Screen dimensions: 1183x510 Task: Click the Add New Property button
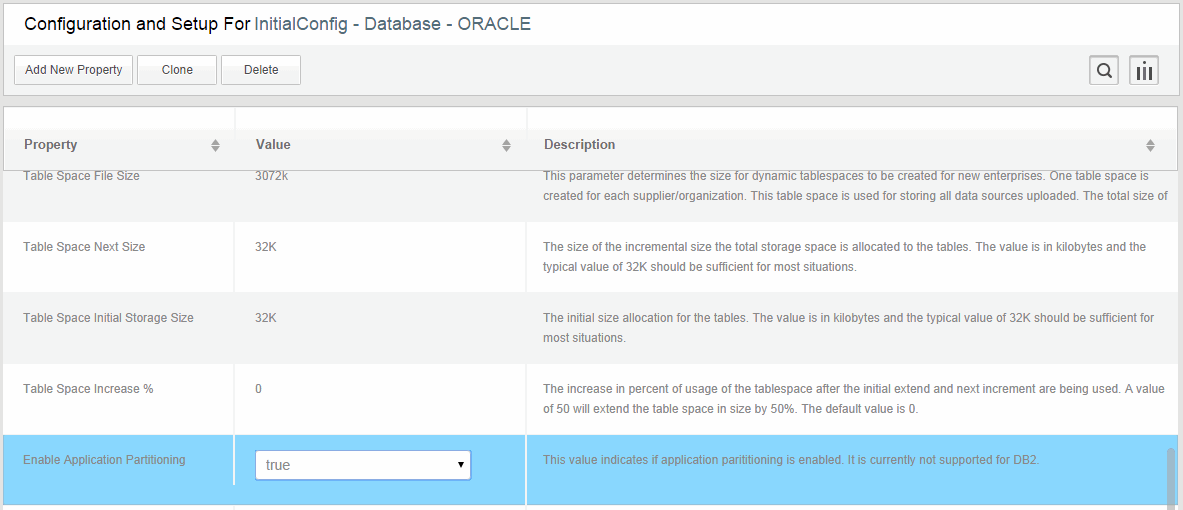73,70
